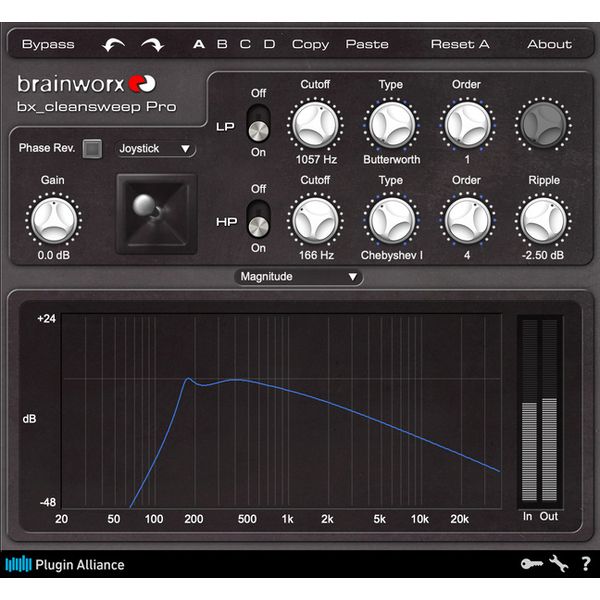Flip the HP Off/On switch
600x600 pixels.
point(258,218)
